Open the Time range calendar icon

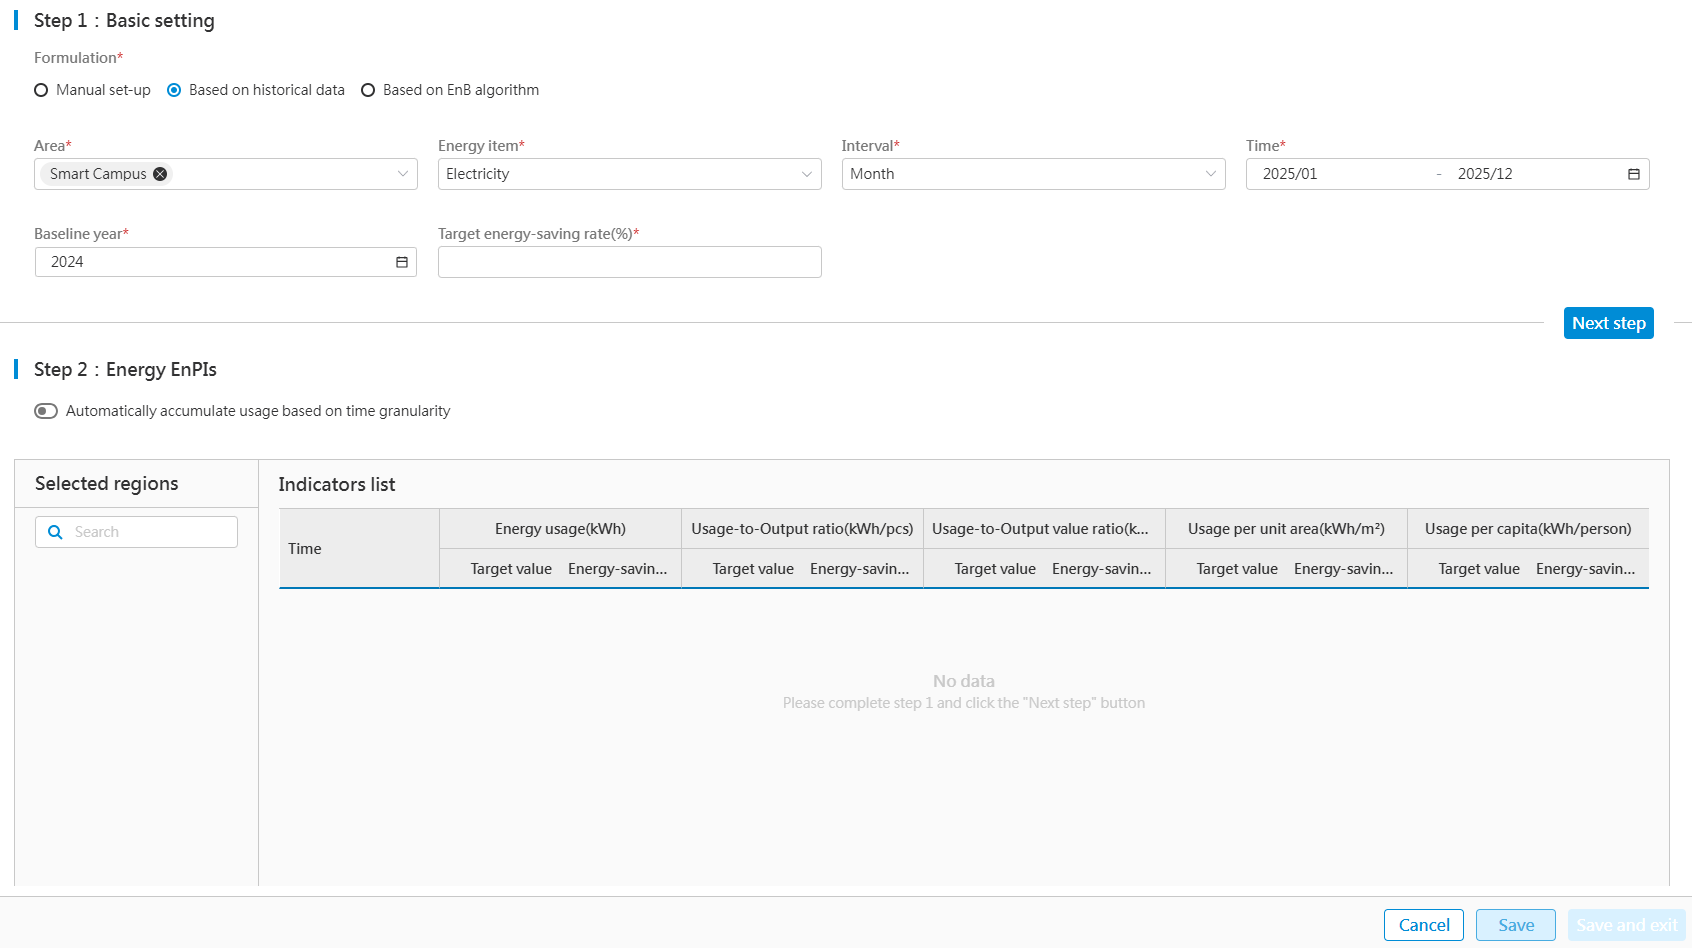click(x=1633, y=174)
